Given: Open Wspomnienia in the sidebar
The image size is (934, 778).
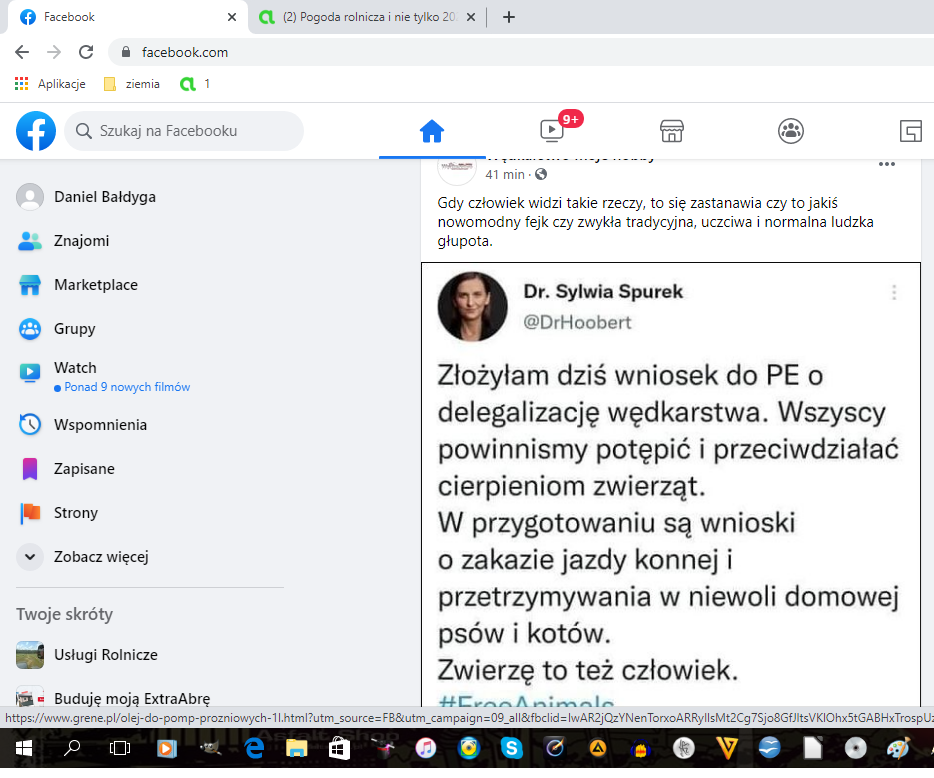Looking at the screenshot, I should click(100, 425).
